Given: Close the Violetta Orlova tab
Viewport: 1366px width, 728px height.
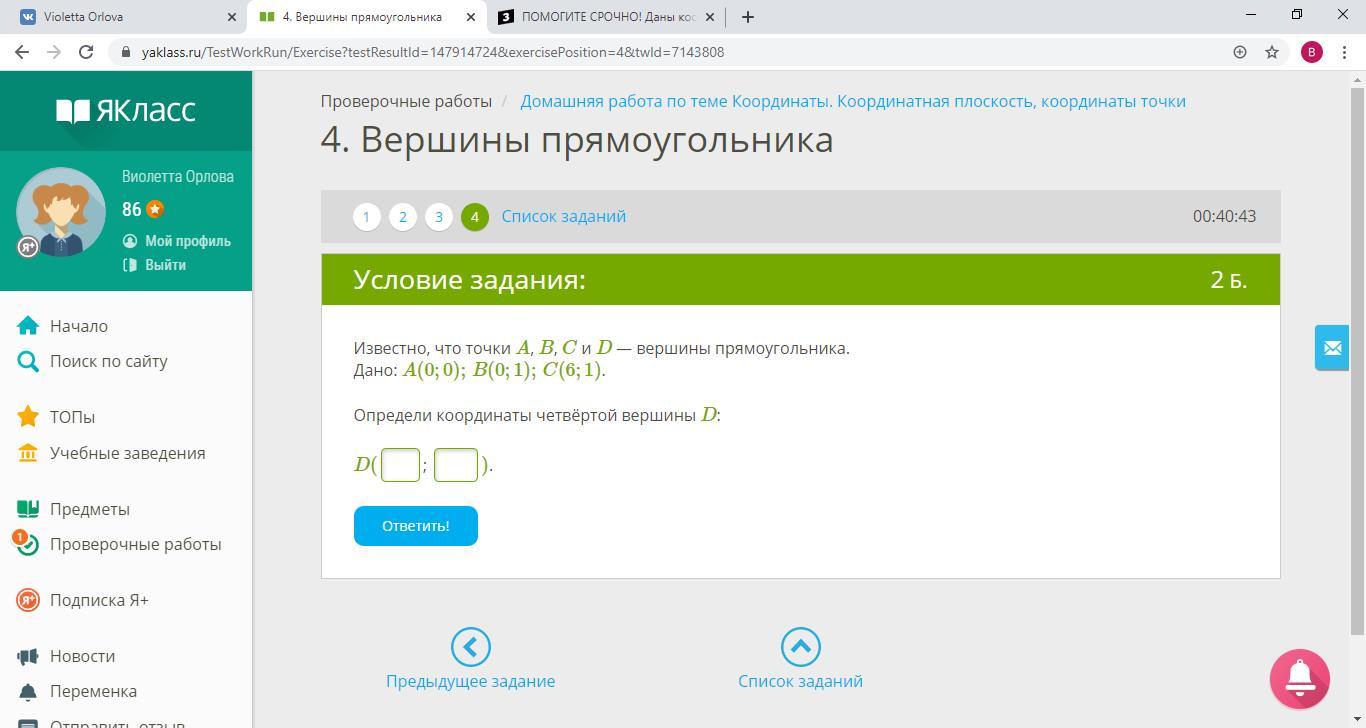Looking at the screenshot, I should 232,17.
